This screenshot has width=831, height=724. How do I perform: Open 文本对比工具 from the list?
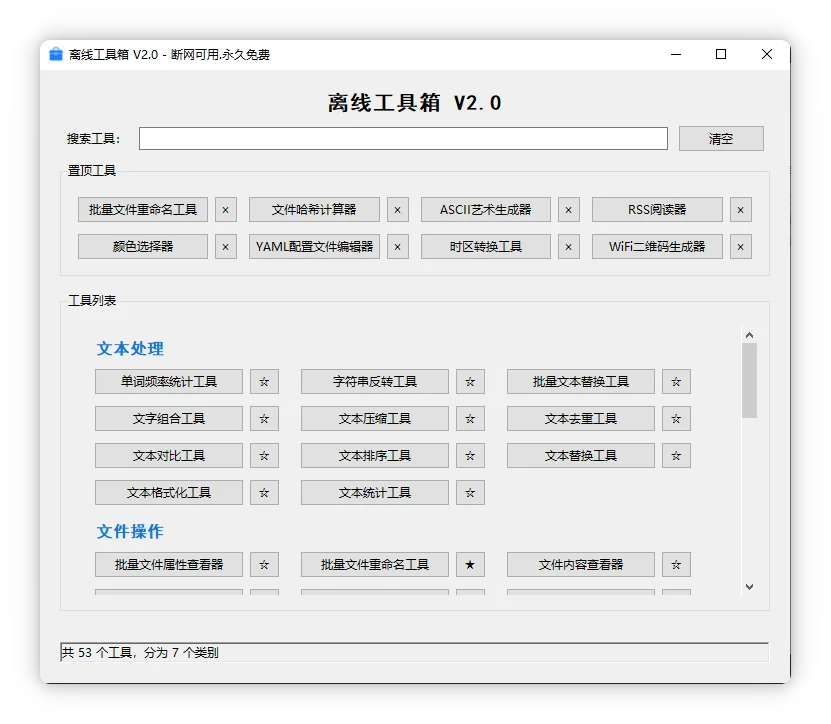(x=169, y=456)
